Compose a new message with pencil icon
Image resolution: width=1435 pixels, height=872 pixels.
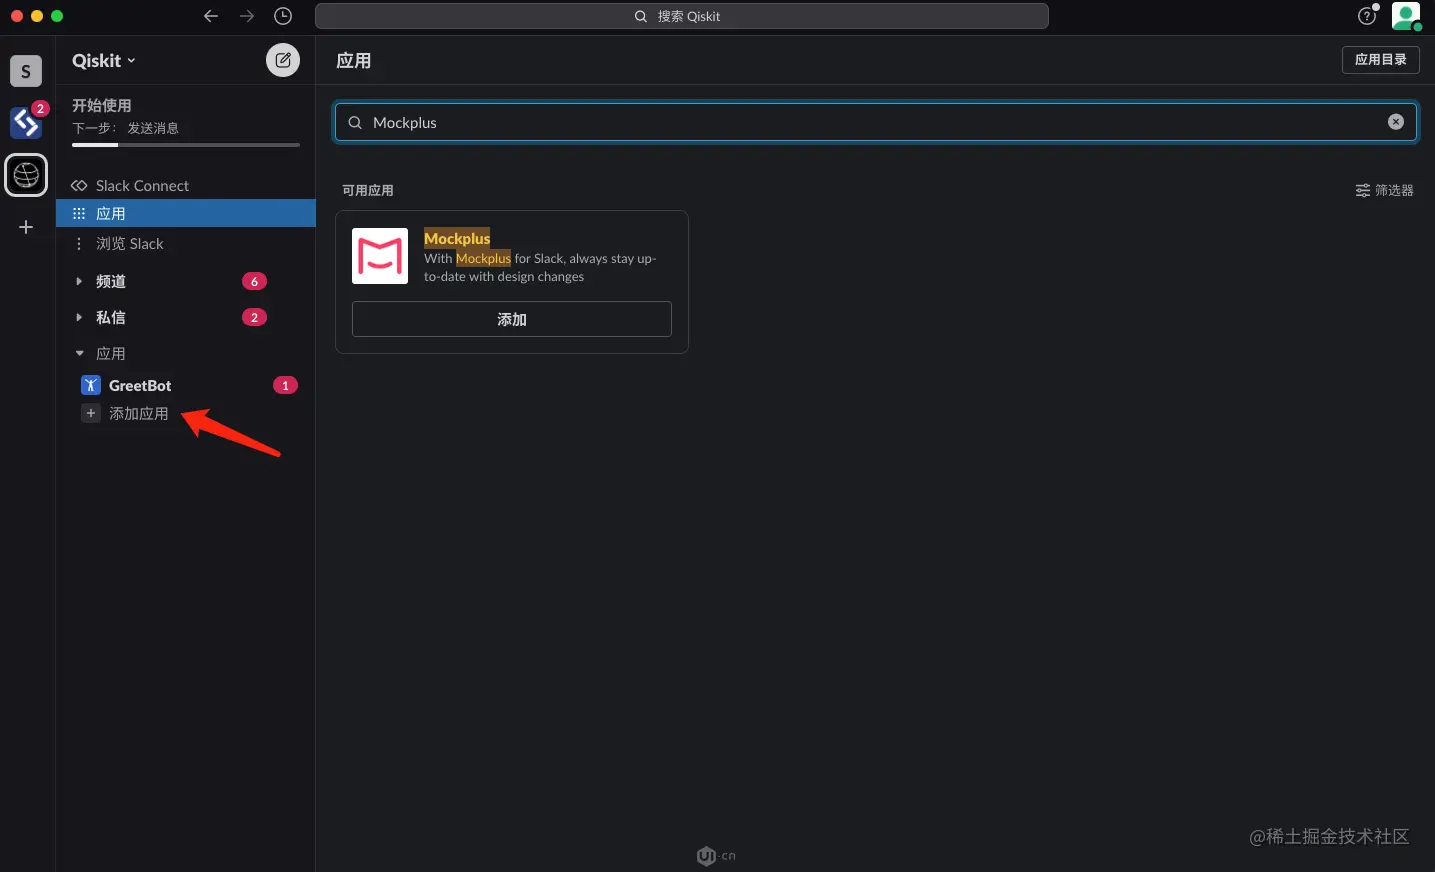283,60
